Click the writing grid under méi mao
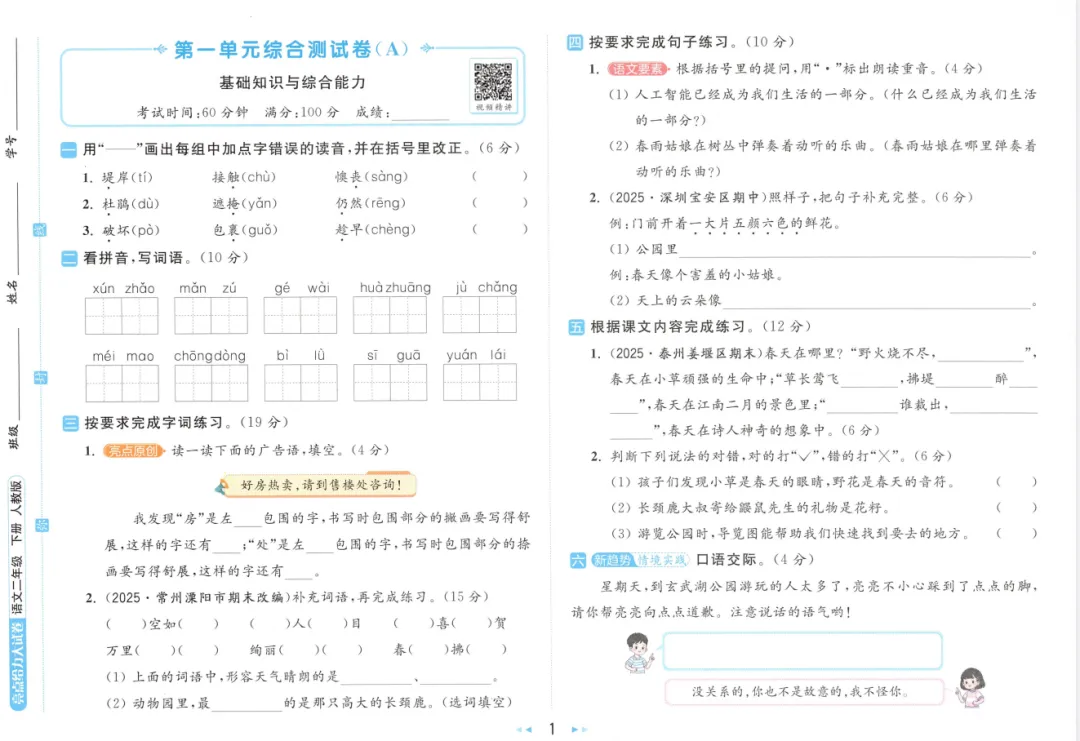 coord(122,383)
